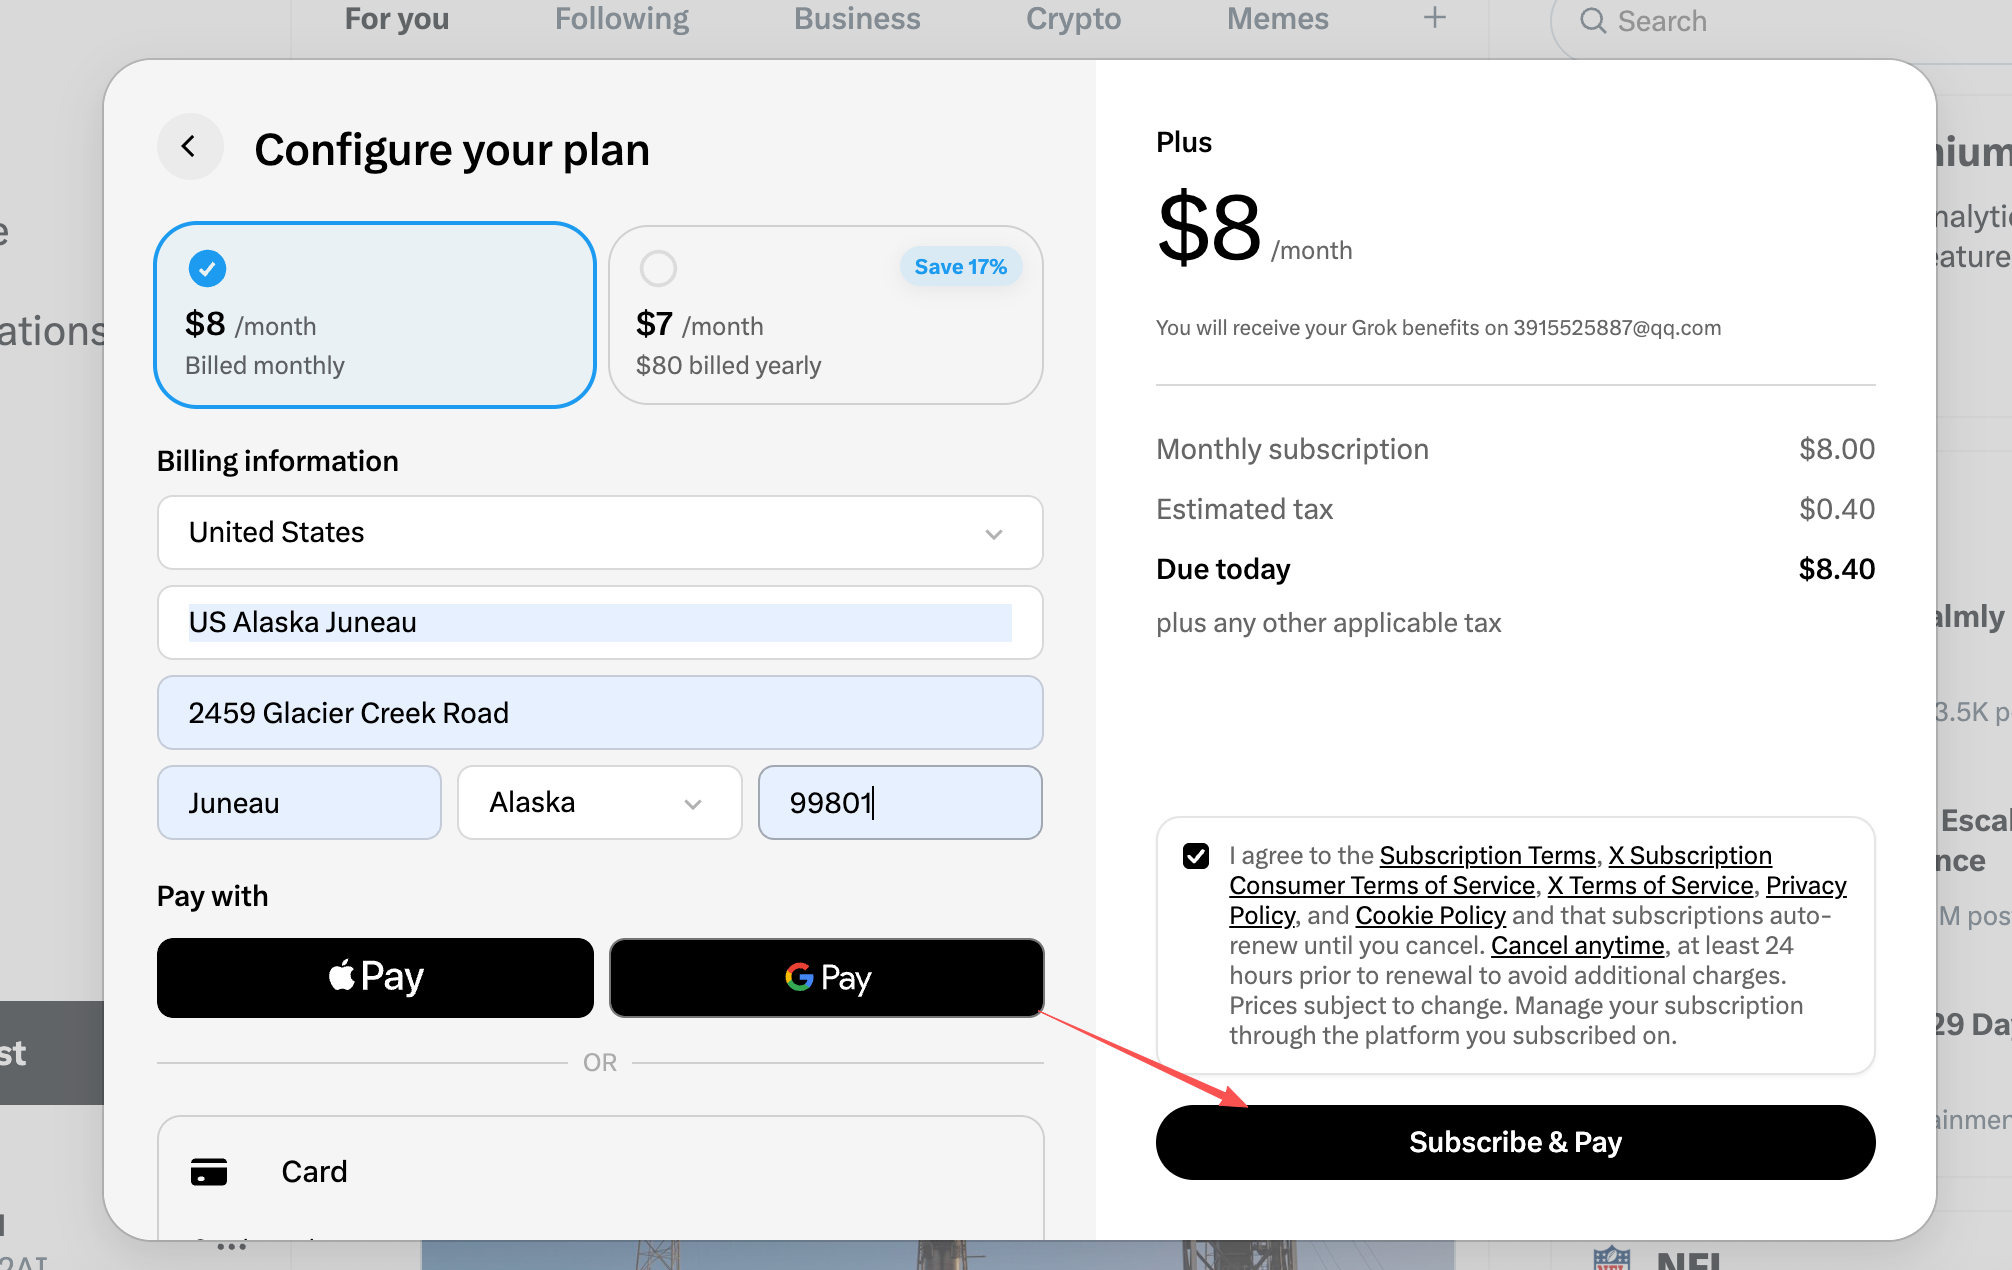The width and height of the screenshot is (2012, 1270).
Task: Open the Cookie Policy link
Action: 1430,916
